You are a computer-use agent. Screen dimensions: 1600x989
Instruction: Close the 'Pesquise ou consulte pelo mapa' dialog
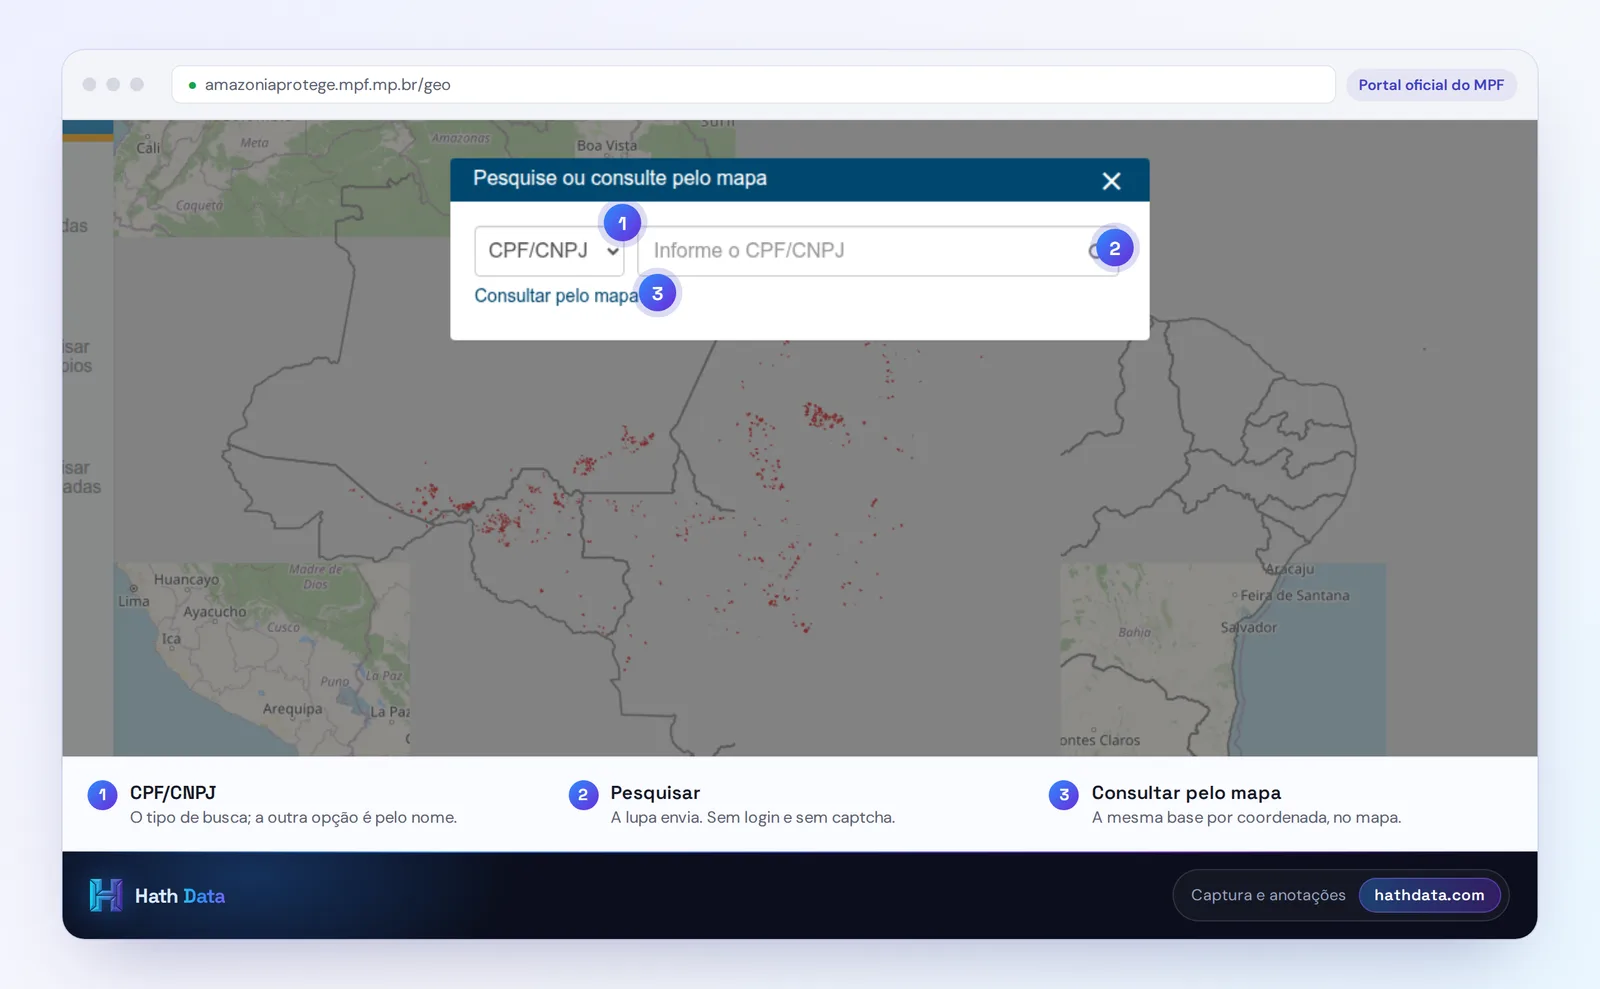pyautogui.click(x=1111, y=181)
